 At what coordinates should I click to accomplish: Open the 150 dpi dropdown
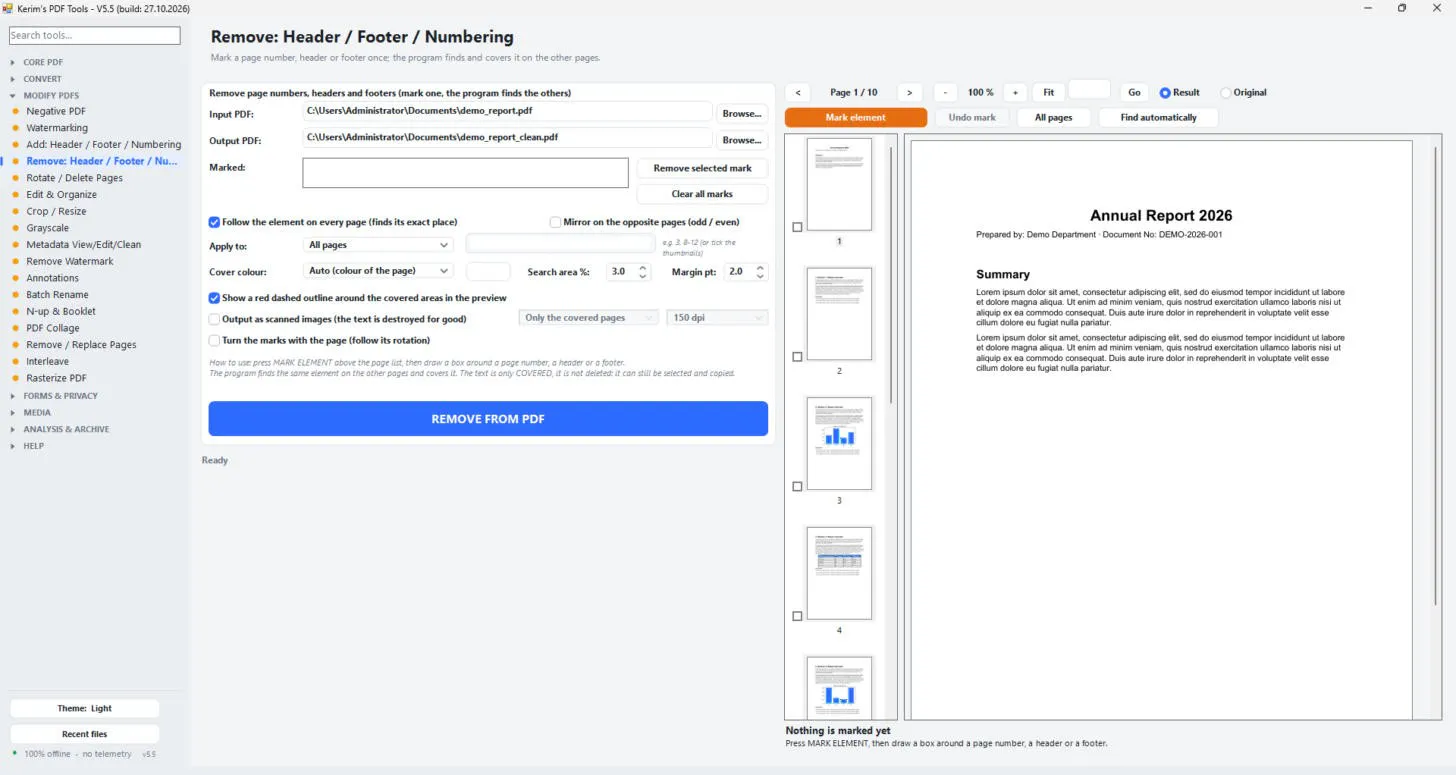(x=717, y=318)
